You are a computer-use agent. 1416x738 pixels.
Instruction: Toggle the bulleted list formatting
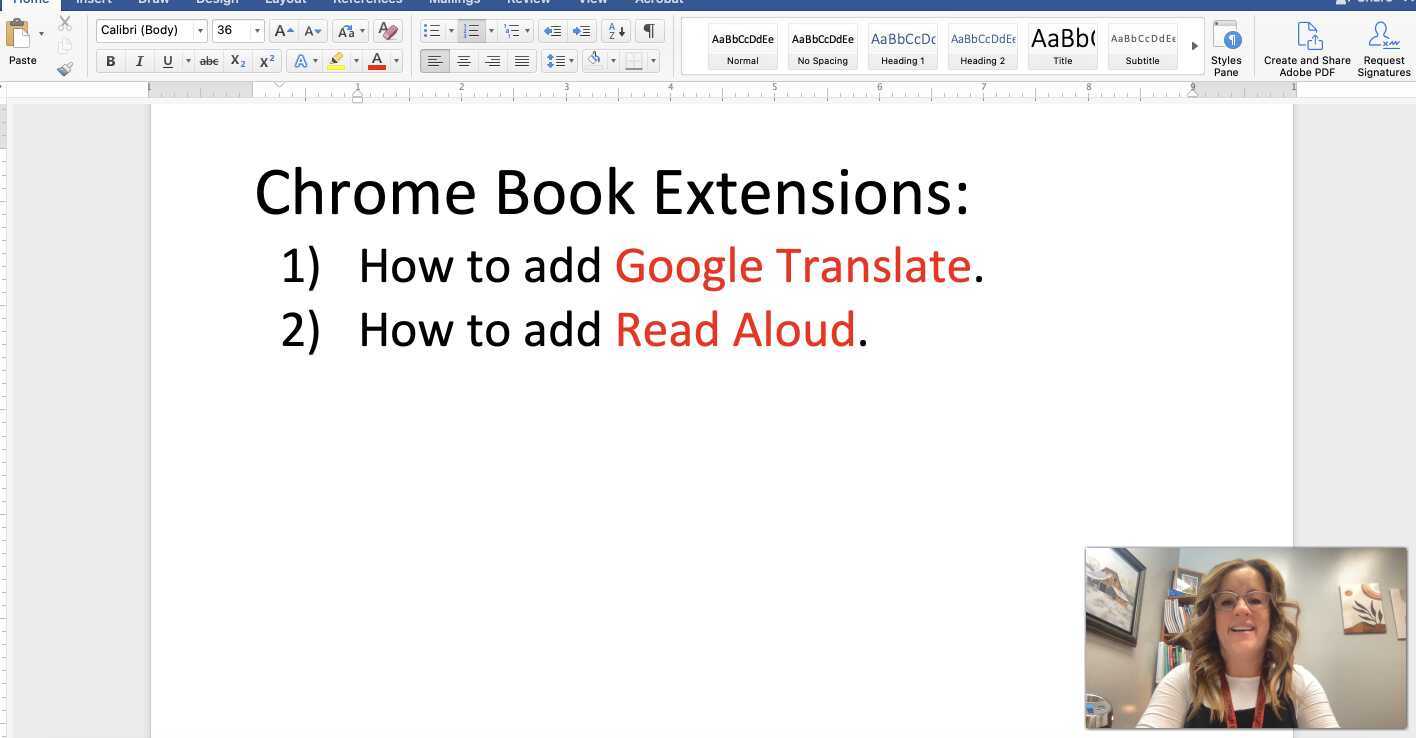point(434,30)
